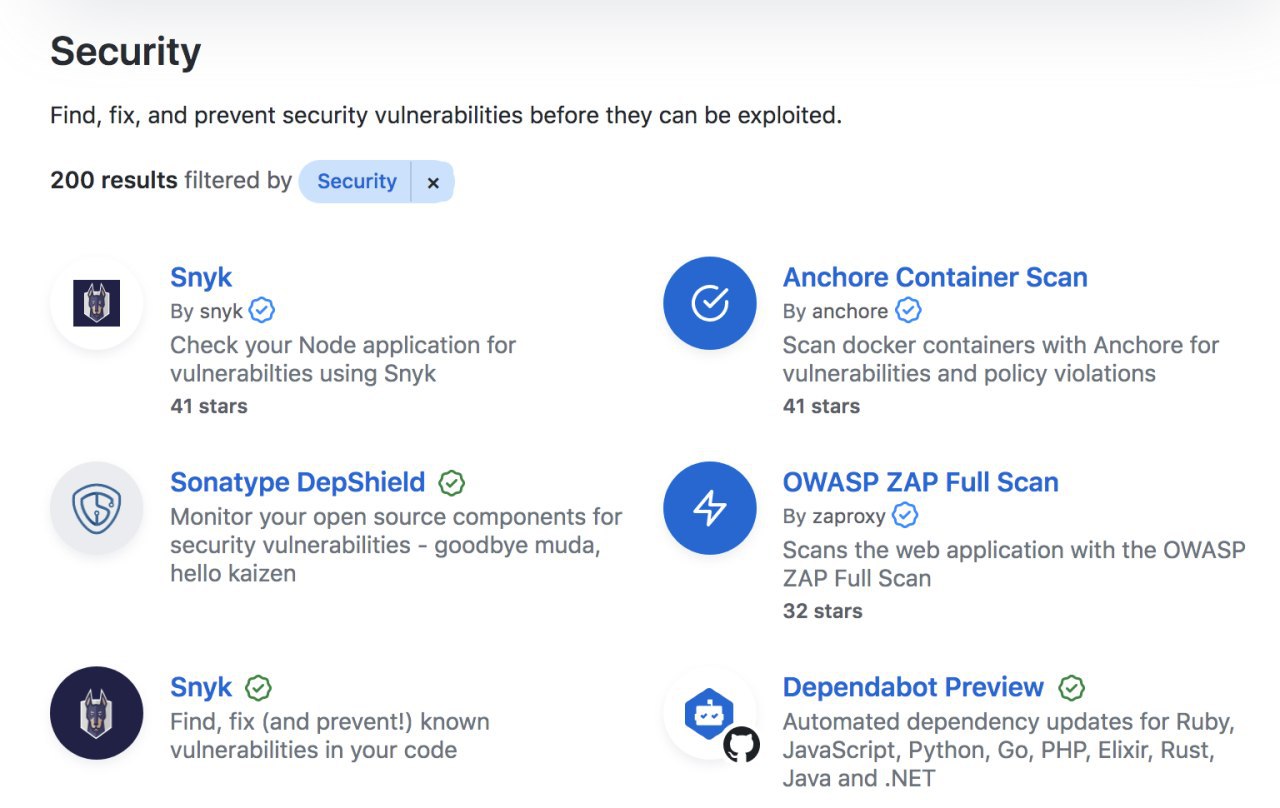Open the Snyk action link (first result)
Screen dimensions: 1280x808
201,277
